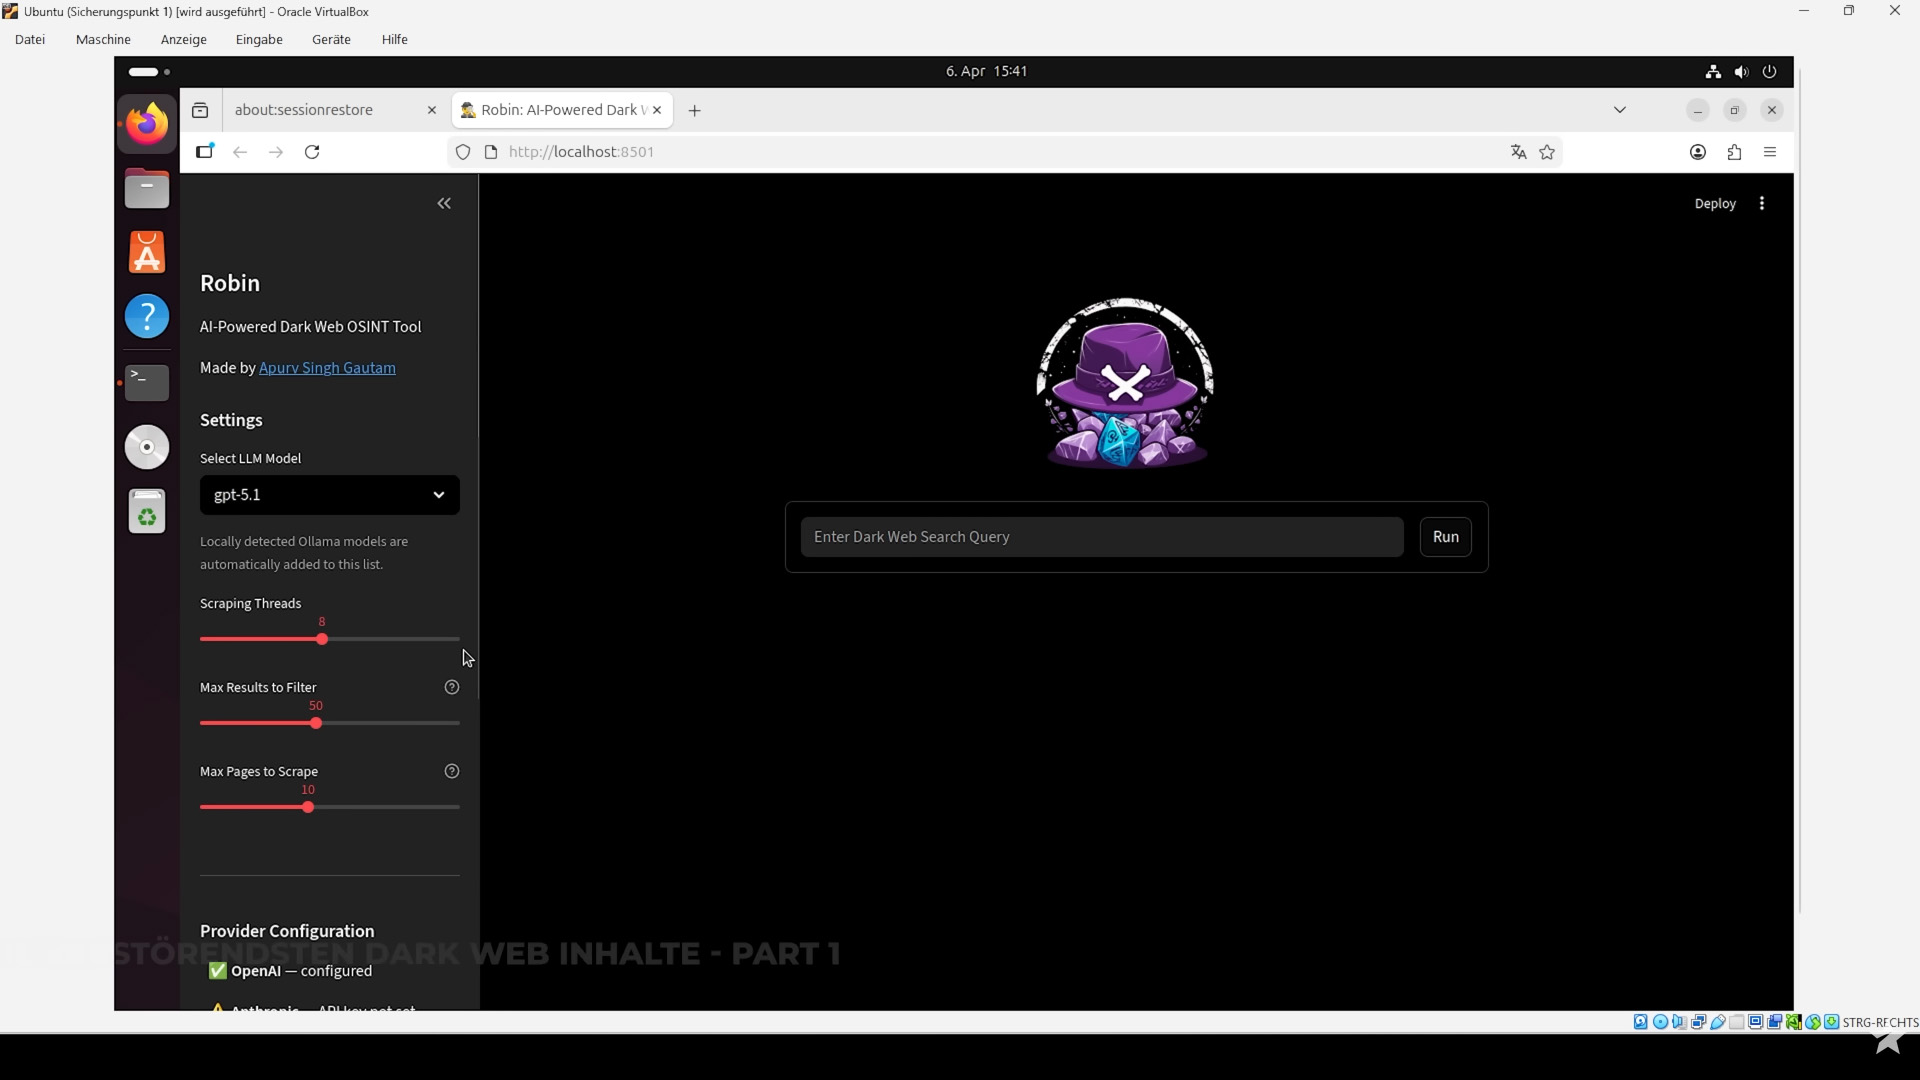The height and width of the screenshot is (1080, 1920).
Task: Reload the current page
Action: pos(312,152)
